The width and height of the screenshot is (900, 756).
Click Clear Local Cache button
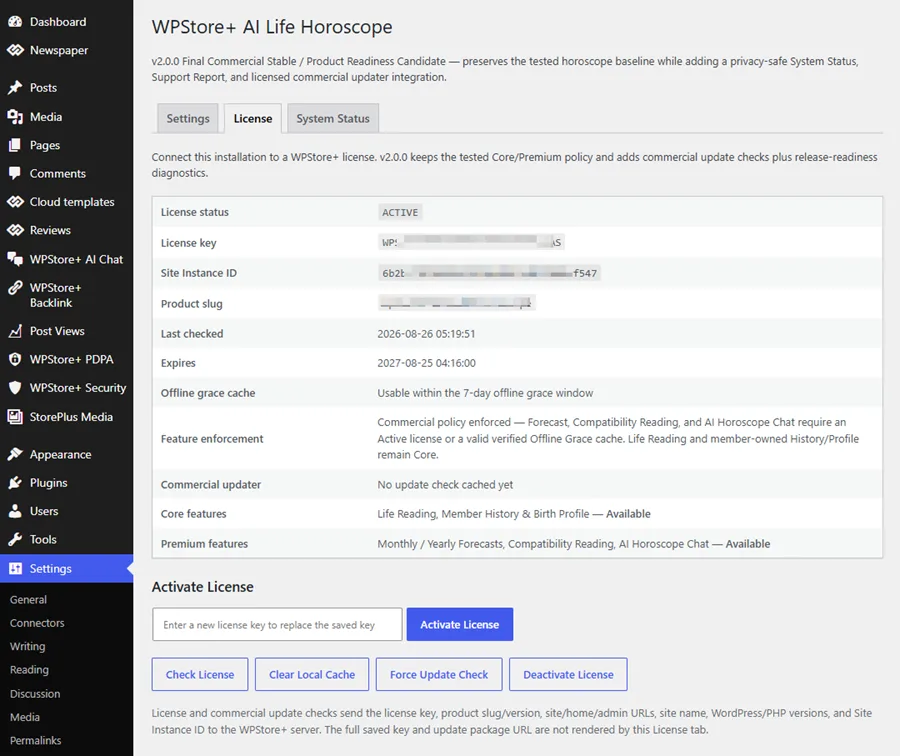(x=312, y=674)
